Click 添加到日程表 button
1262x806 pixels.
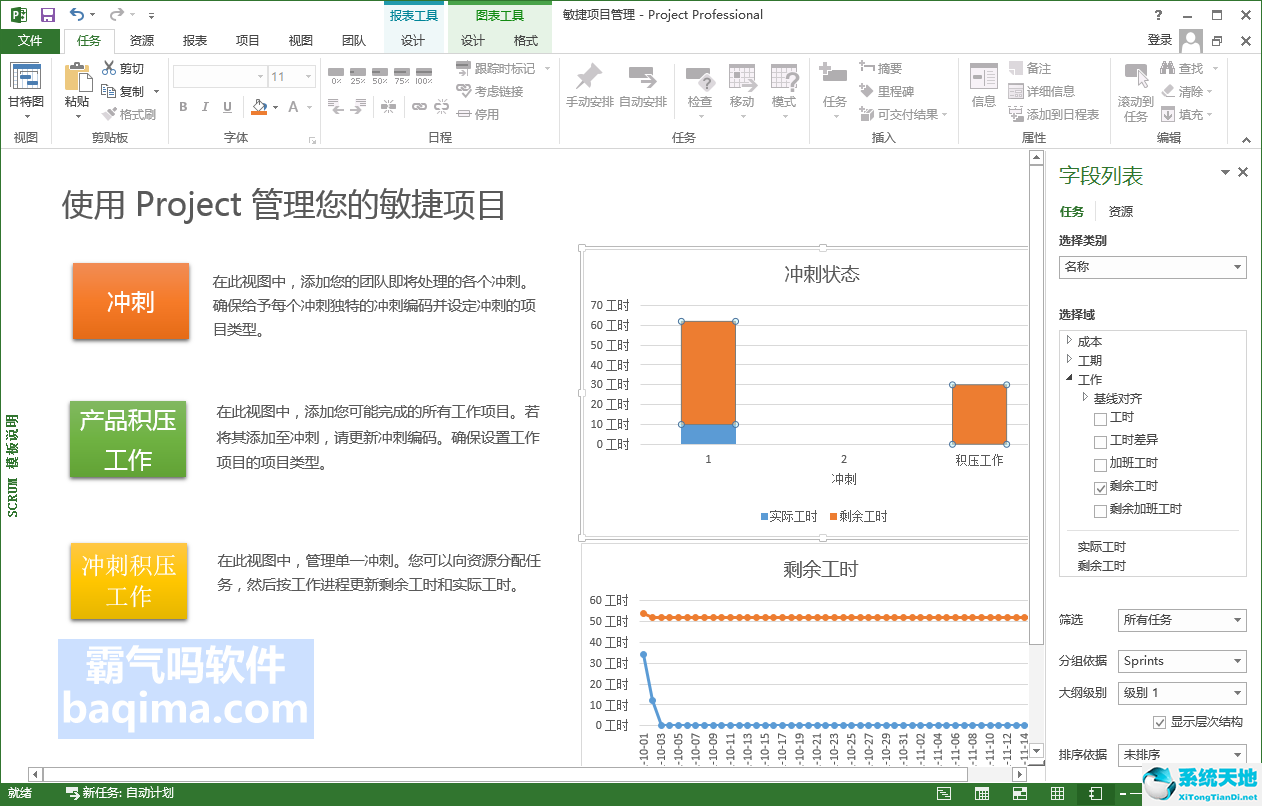1054,114
